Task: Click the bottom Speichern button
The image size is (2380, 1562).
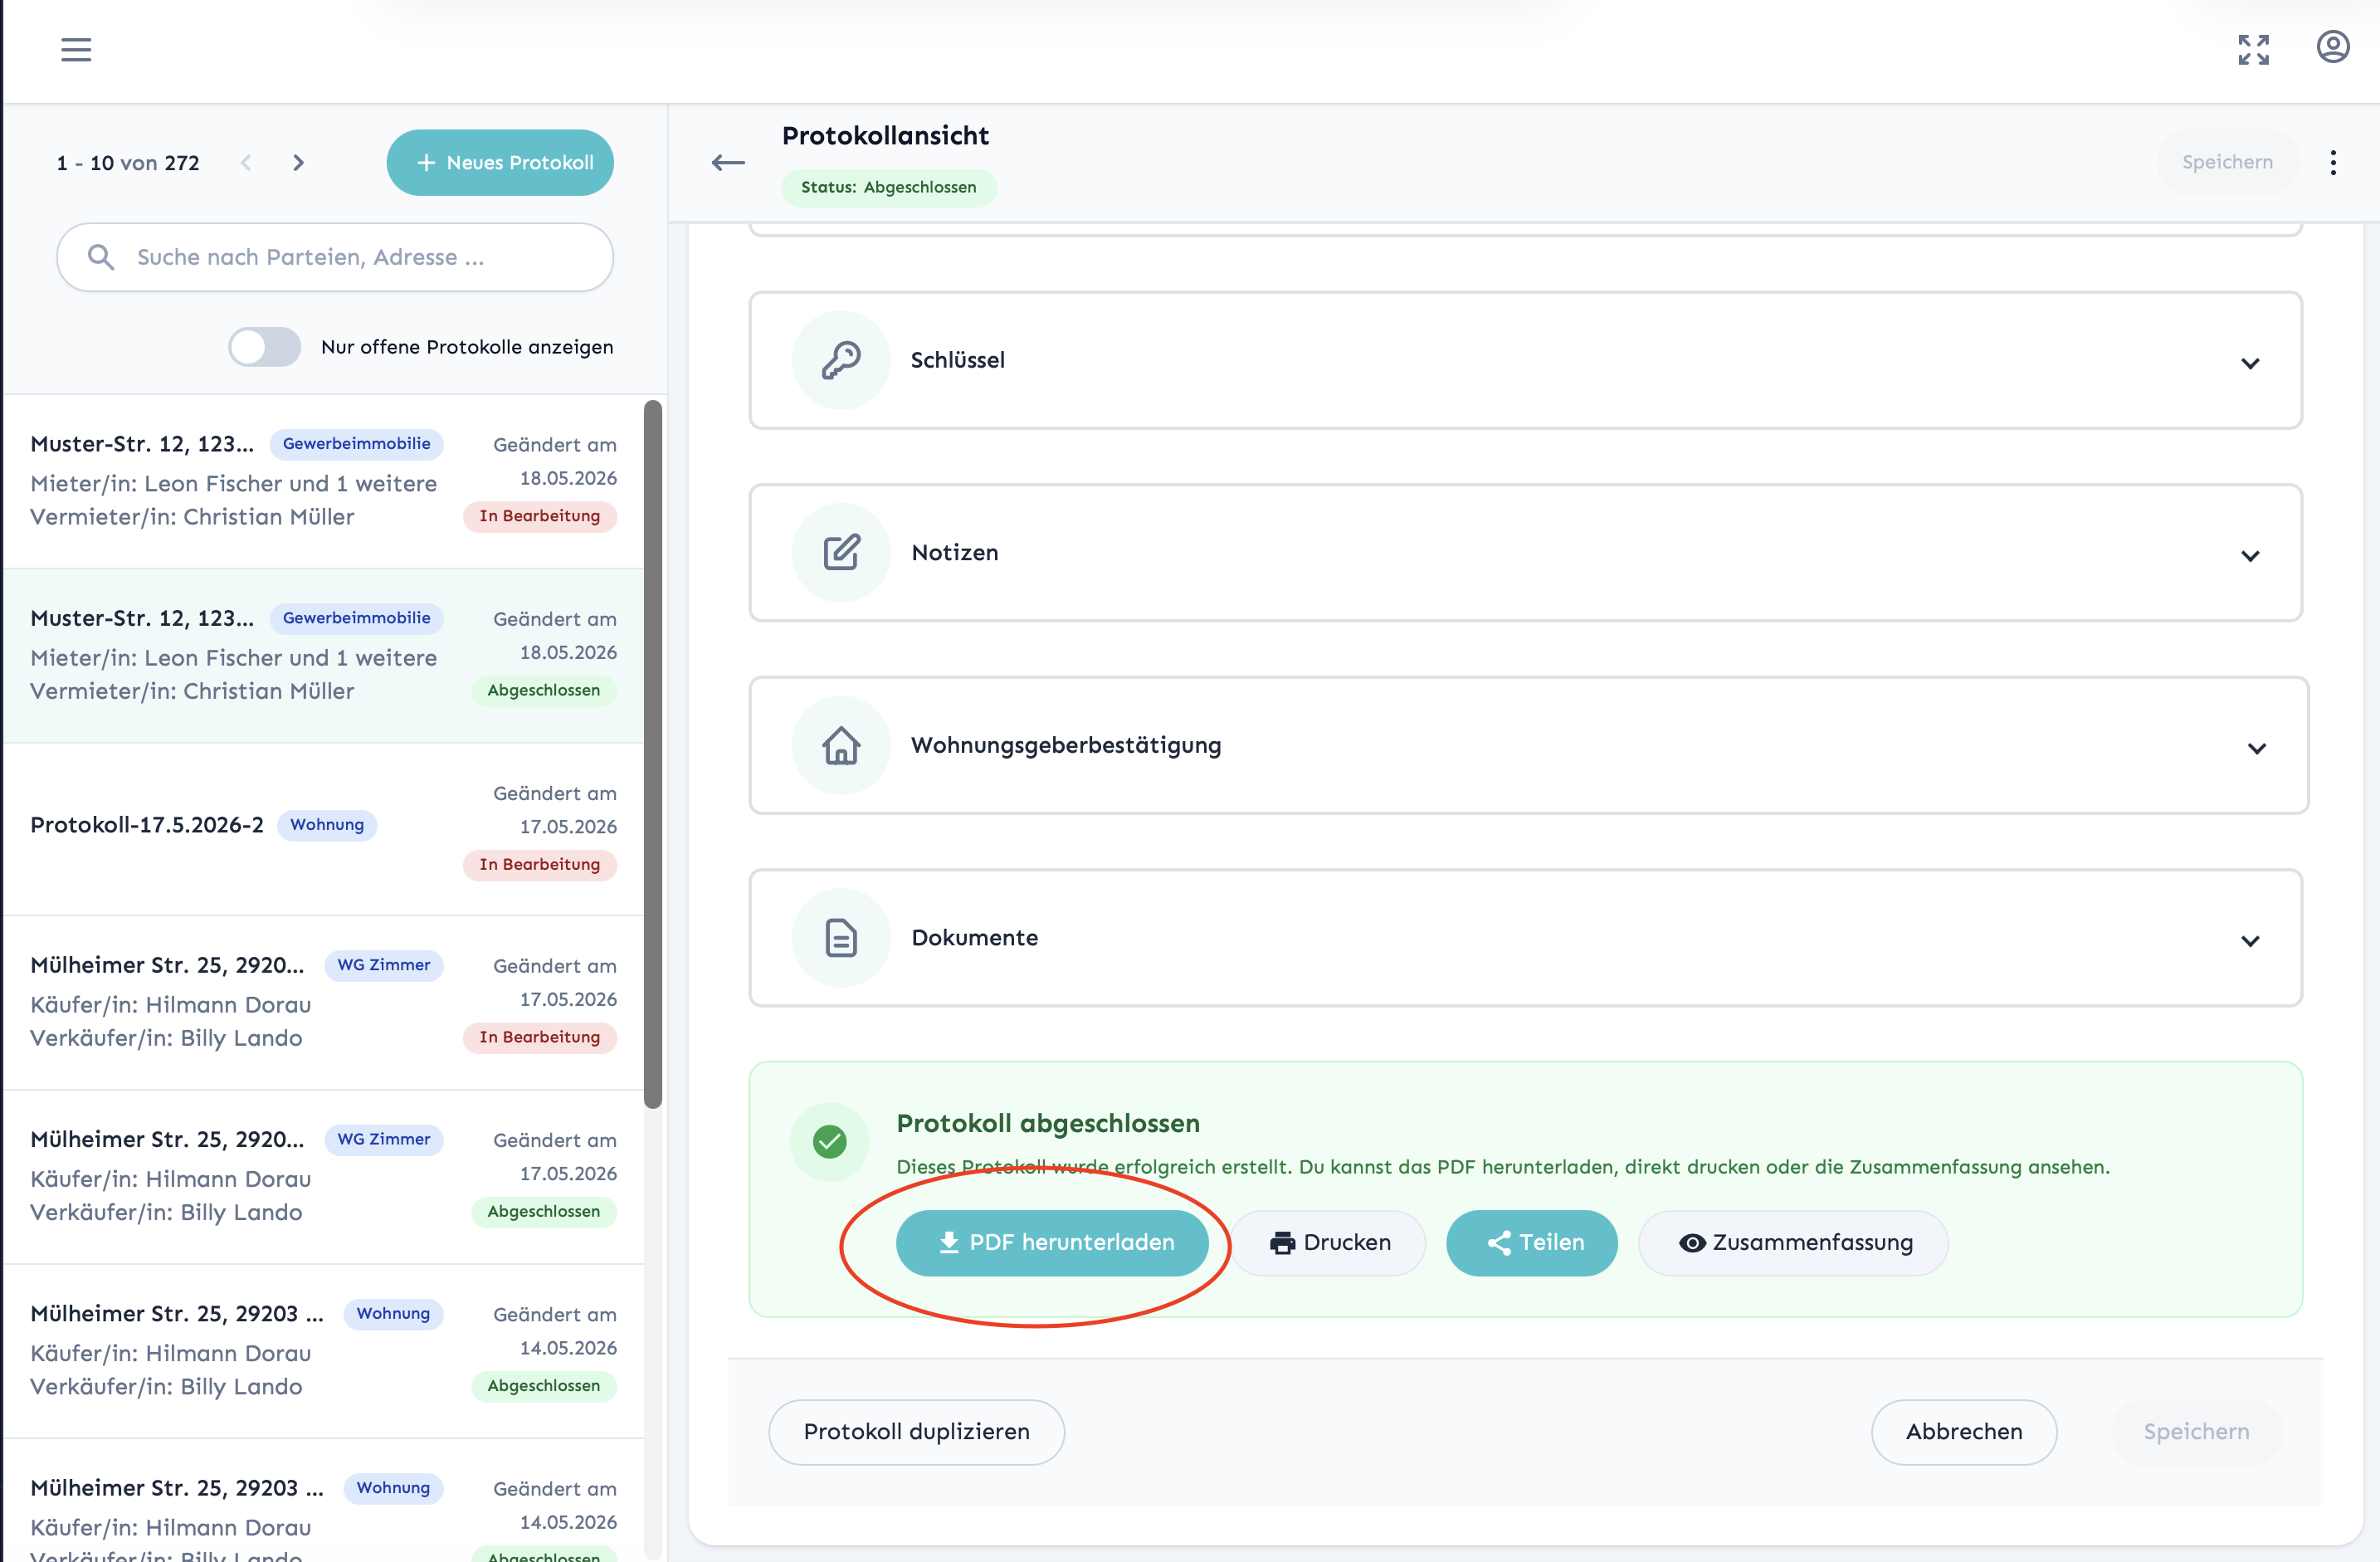Action: click(2196, 1432)
